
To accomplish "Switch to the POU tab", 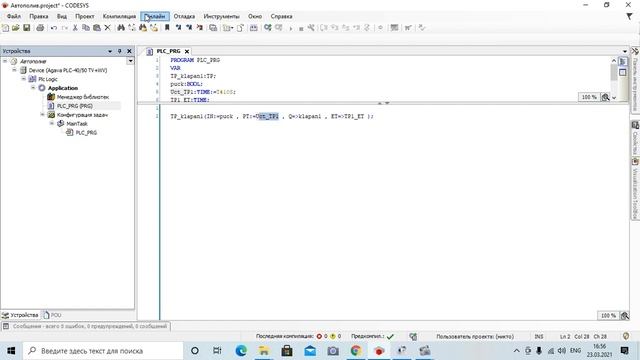I will [x=53, y=315].
